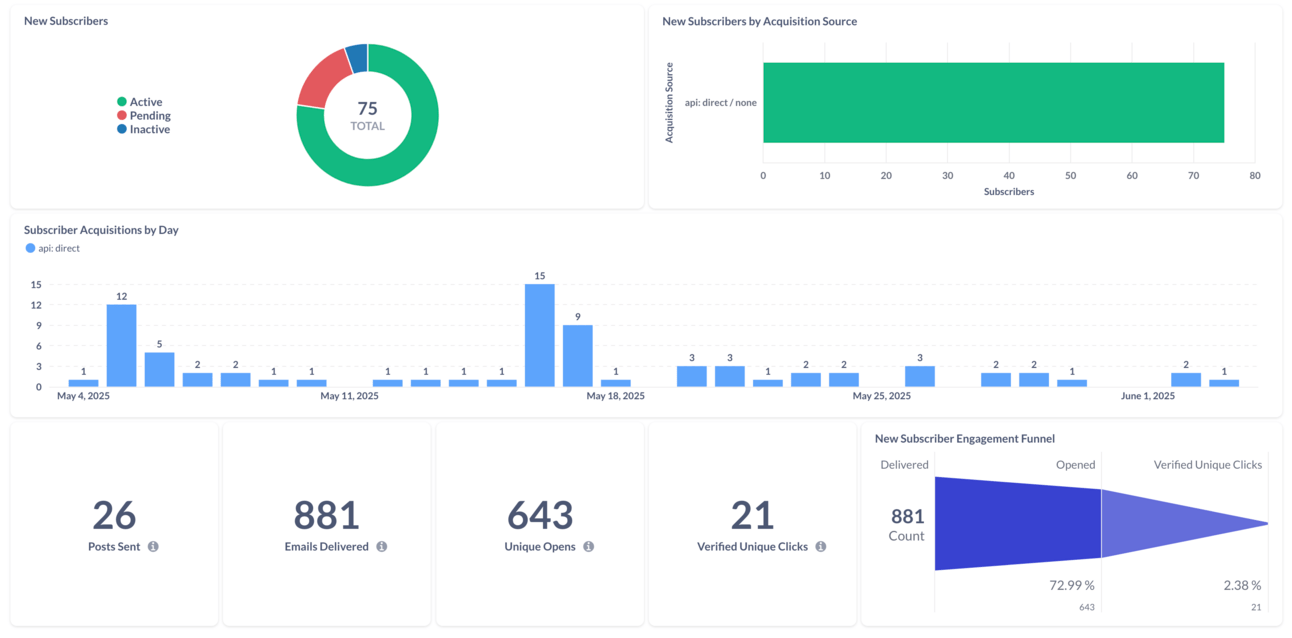This screenshot has height=638, width=1292.
Task: Click the blue Inactive donut segment
Action: point(357,58)
